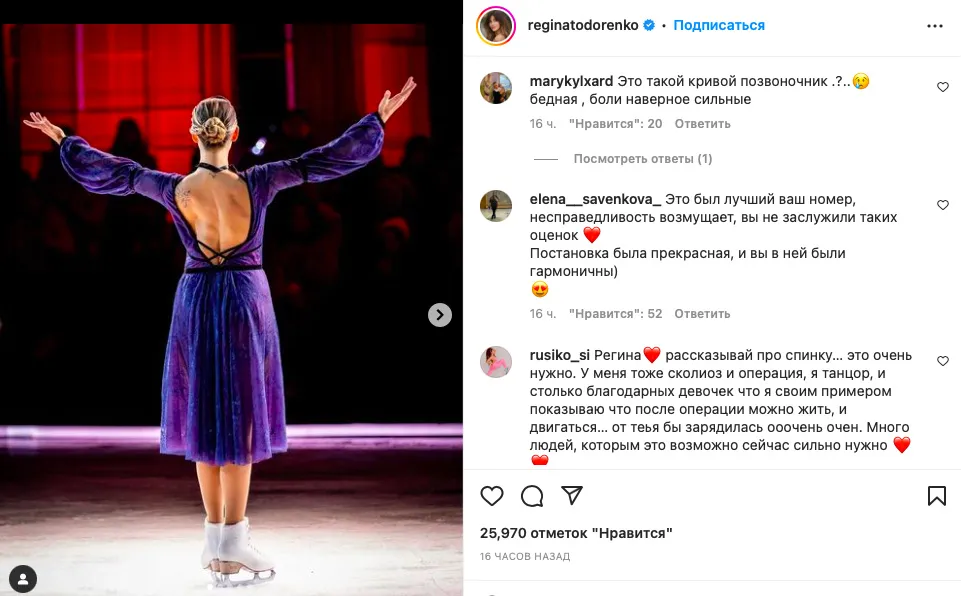Share the post with the paper plane icon

point(572,495)
